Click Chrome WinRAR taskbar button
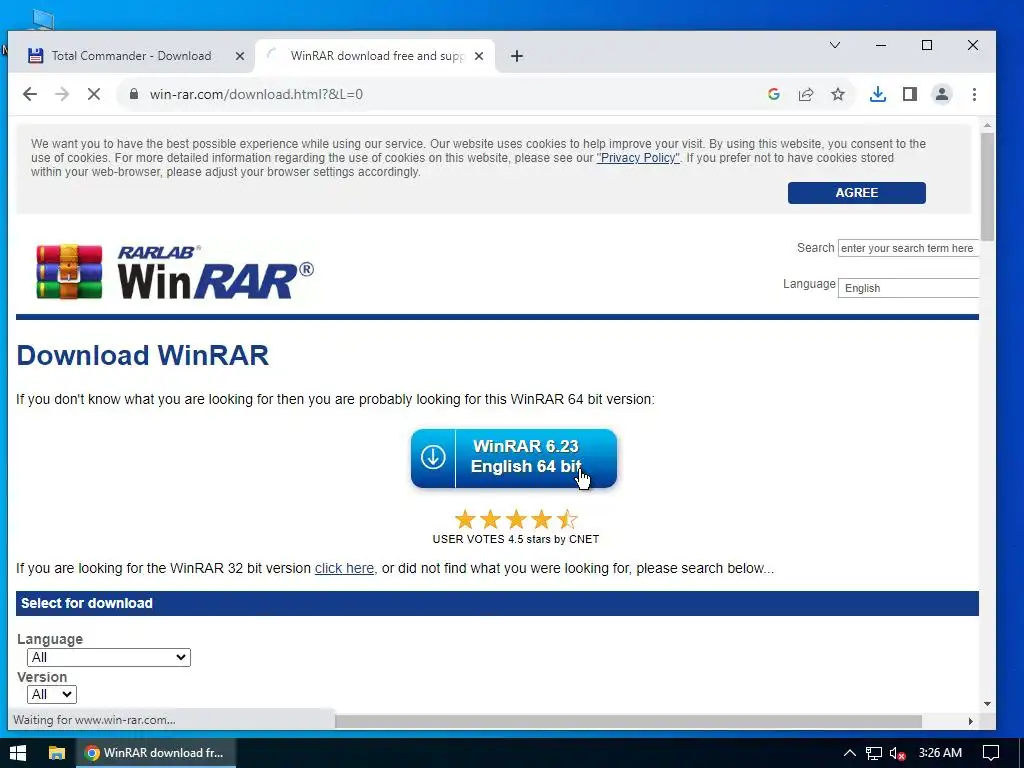 tap(155, 753)
